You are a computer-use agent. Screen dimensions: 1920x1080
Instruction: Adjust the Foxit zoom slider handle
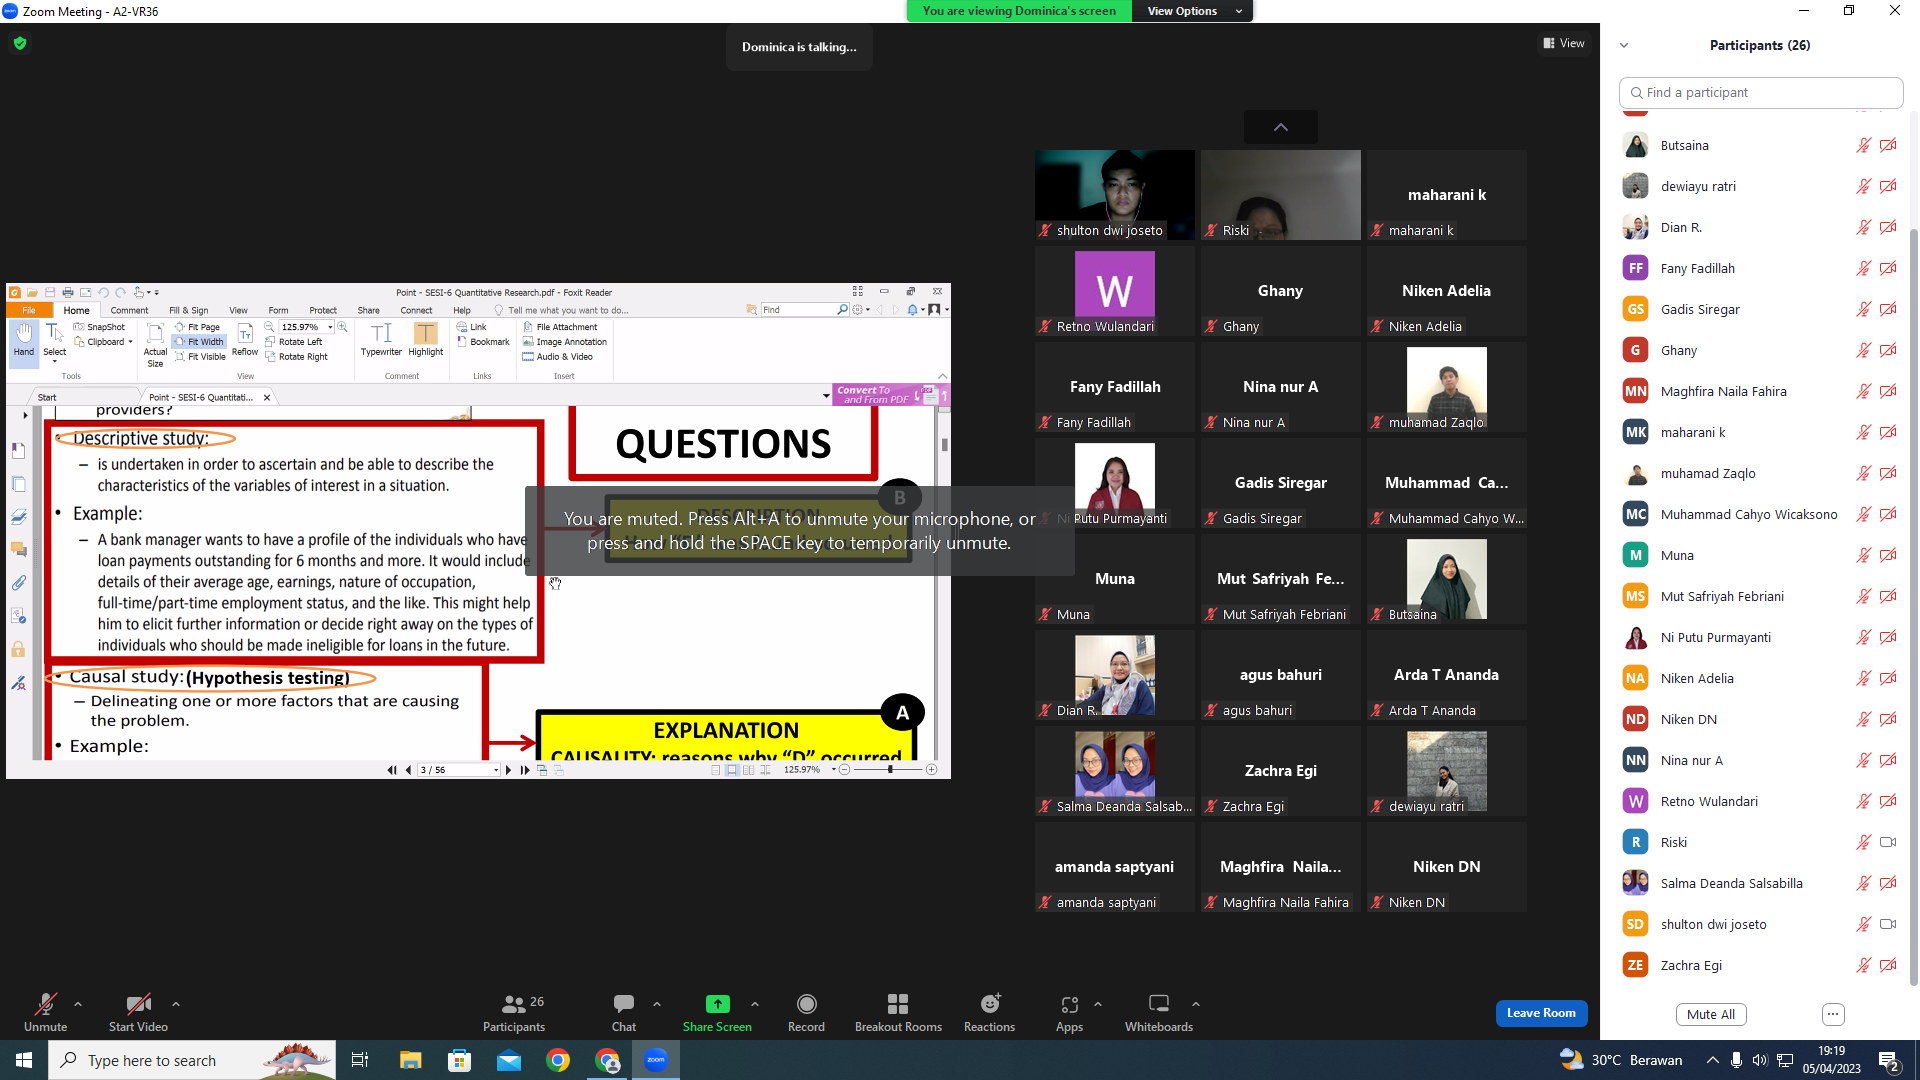[889, 769]
